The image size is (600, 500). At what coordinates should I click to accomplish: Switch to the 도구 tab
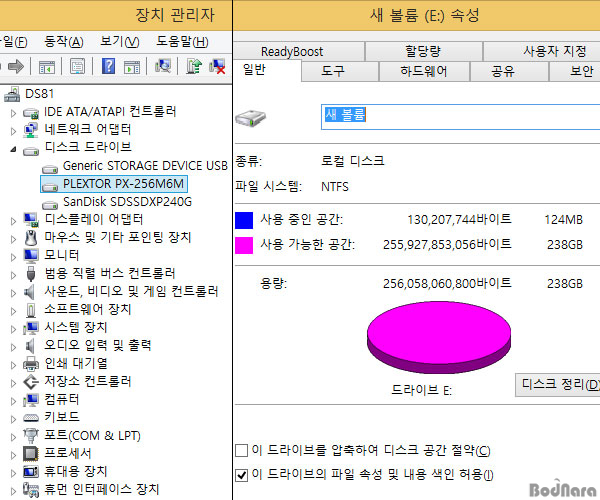pyautogui.click(x=340, y=72)
